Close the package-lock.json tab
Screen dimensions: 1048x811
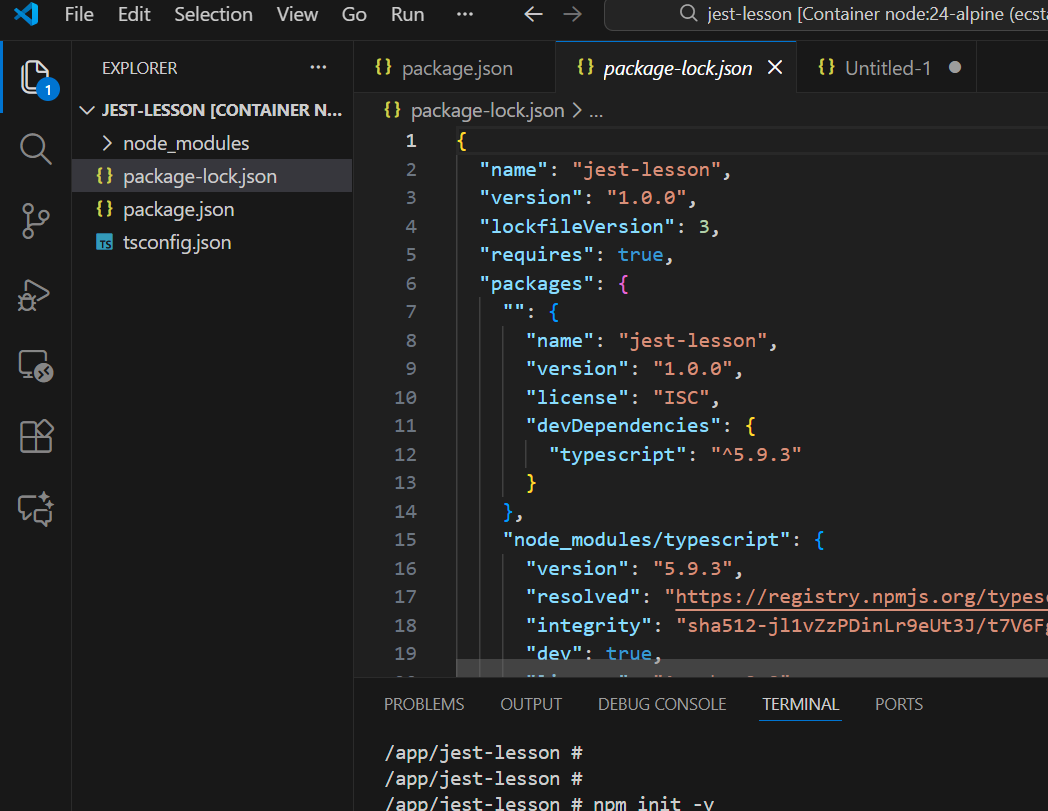pos(775,68)
